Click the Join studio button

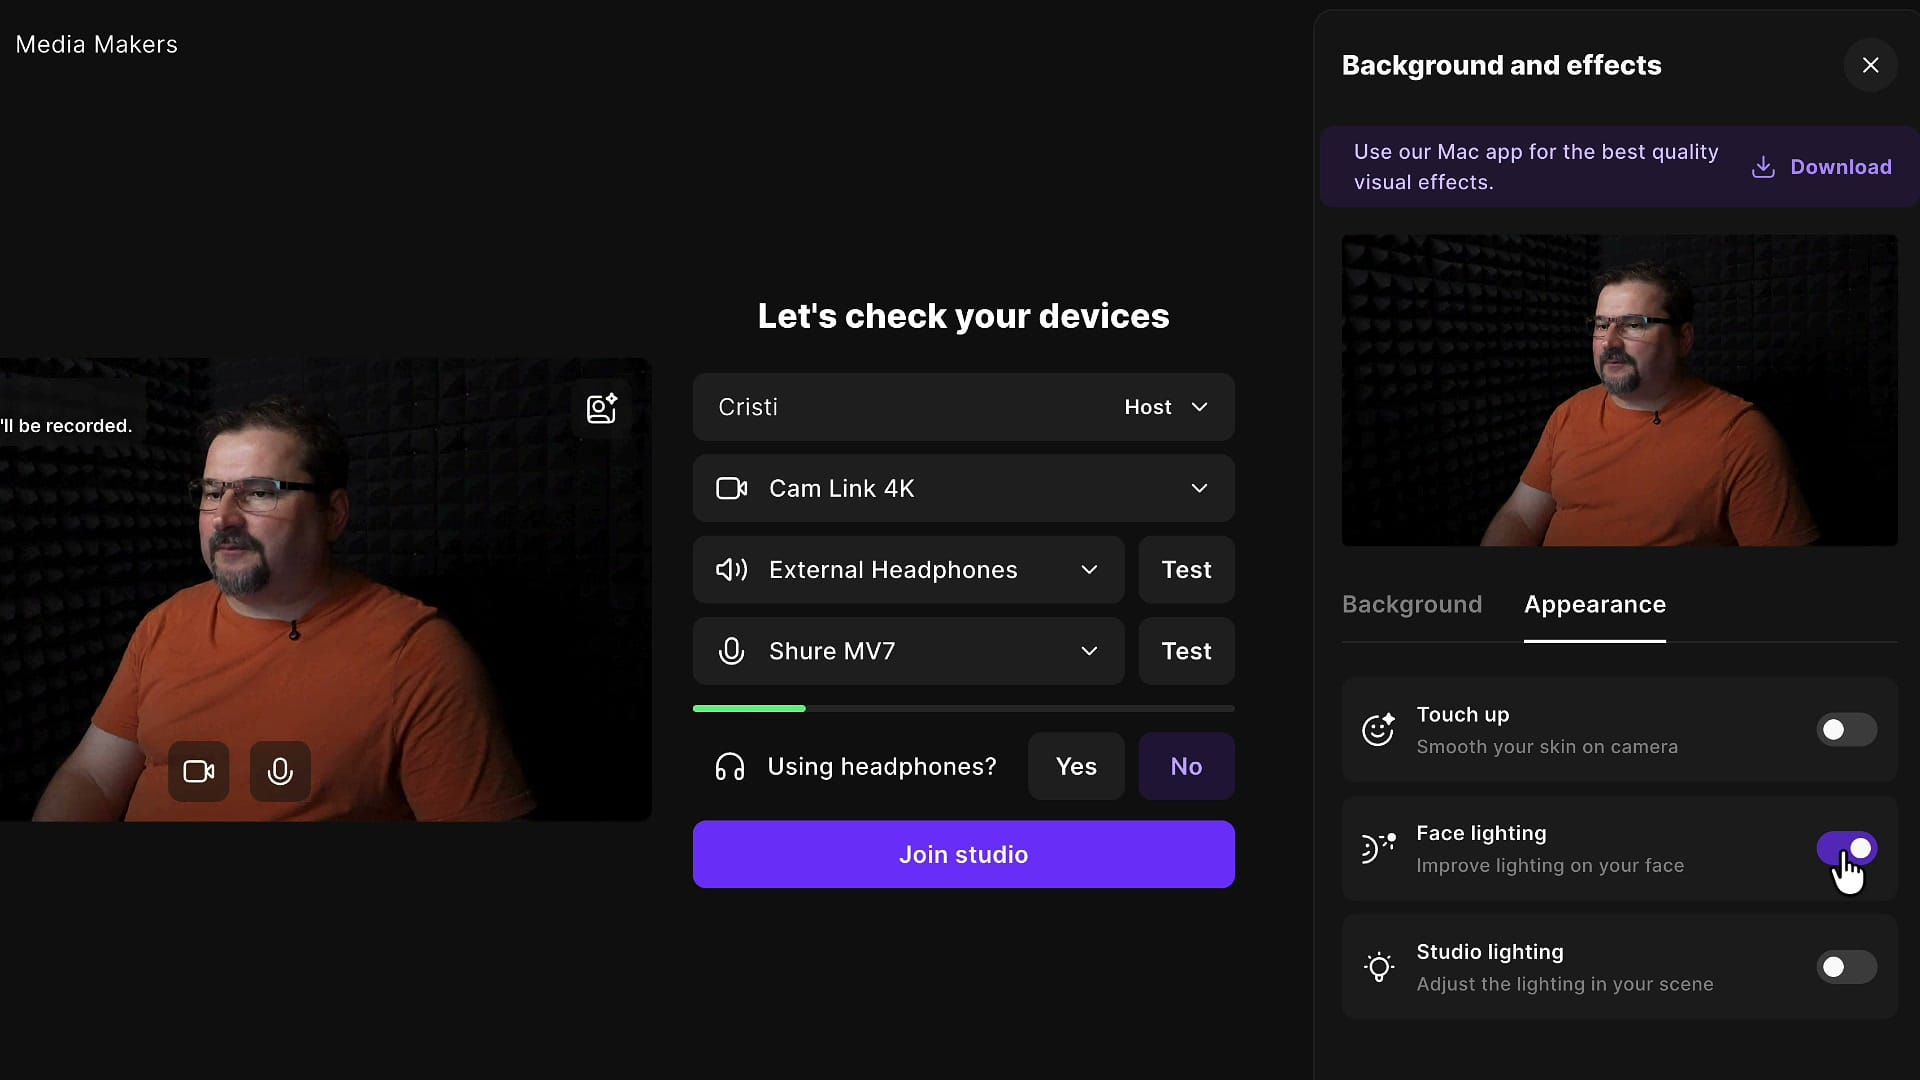click(963, 854)
